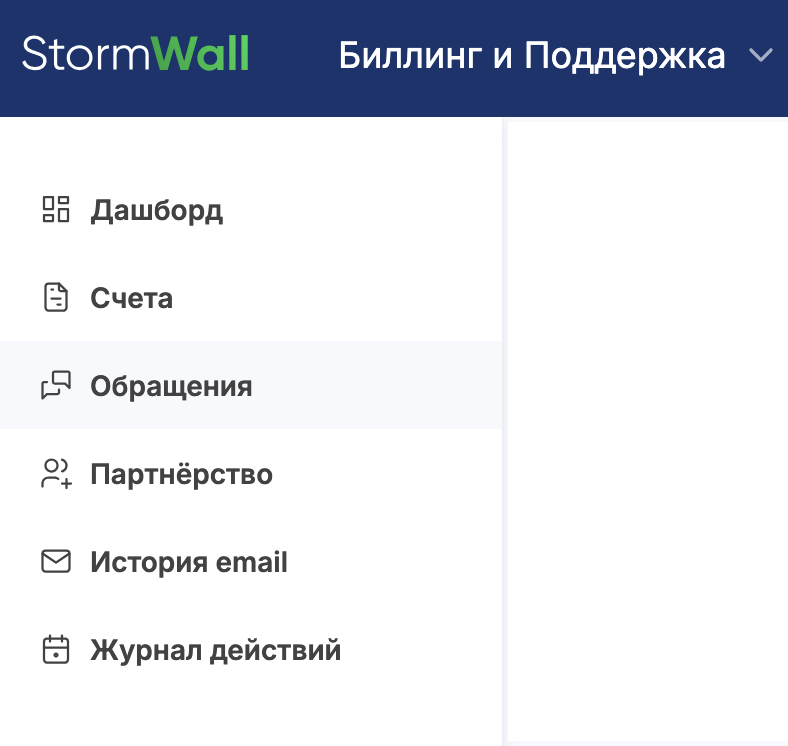The height and width of the screenshot is (746, 788).
Task: Click the chat bubbles icon for Обращения
Action: click(x=55, y=386)
